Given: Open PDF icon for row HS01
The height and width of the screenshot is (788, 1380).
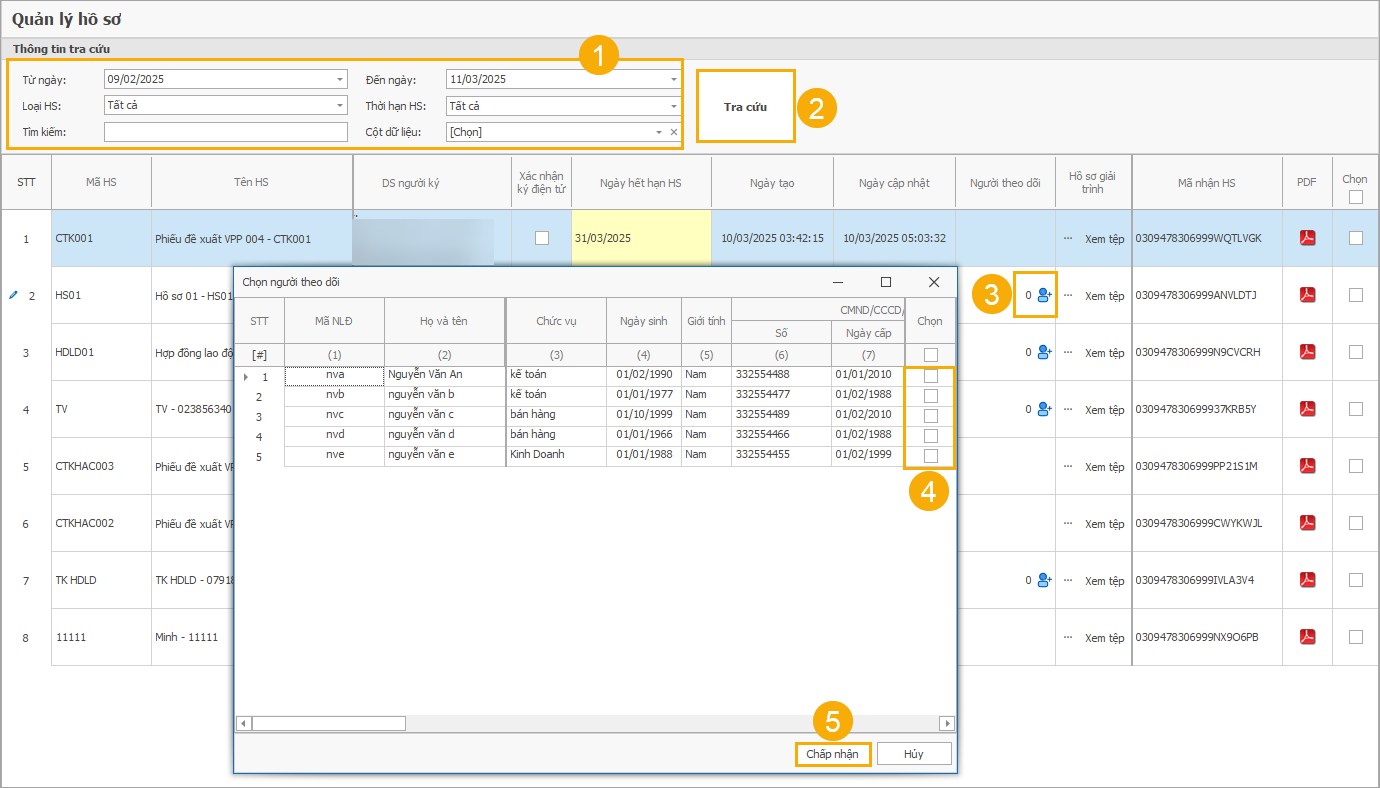Looking at the screenshot, I should pos(1306,295).
